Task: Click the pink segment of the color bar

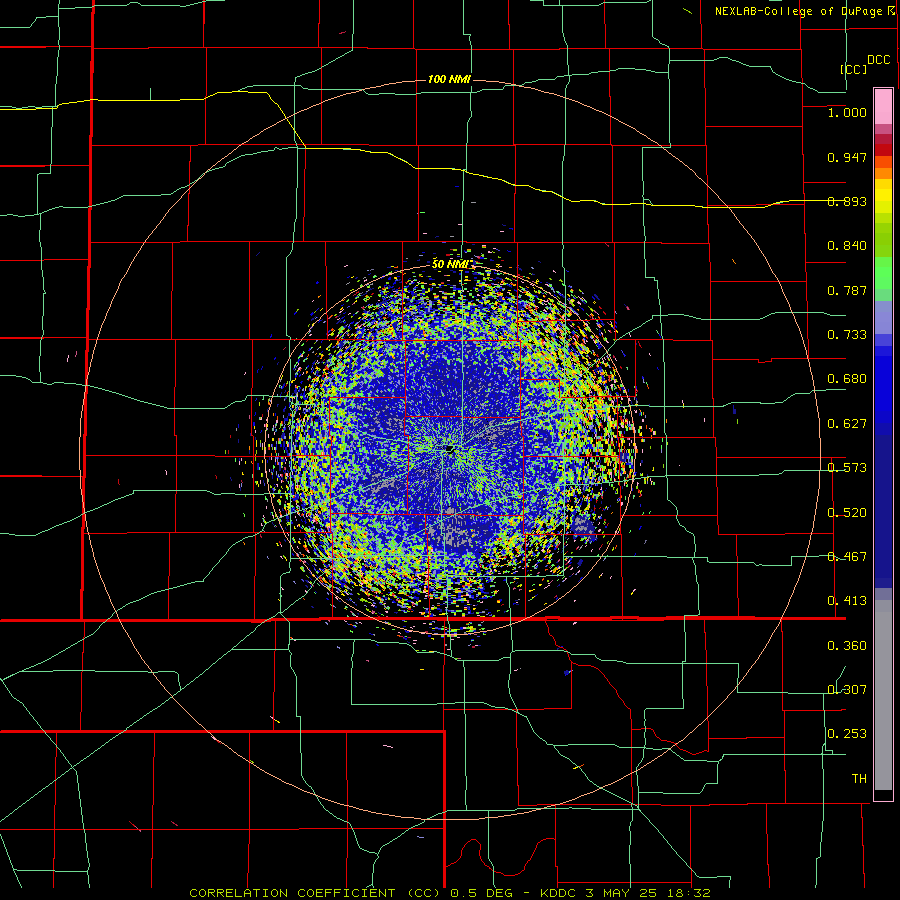Action: click(x=883, y=107)
